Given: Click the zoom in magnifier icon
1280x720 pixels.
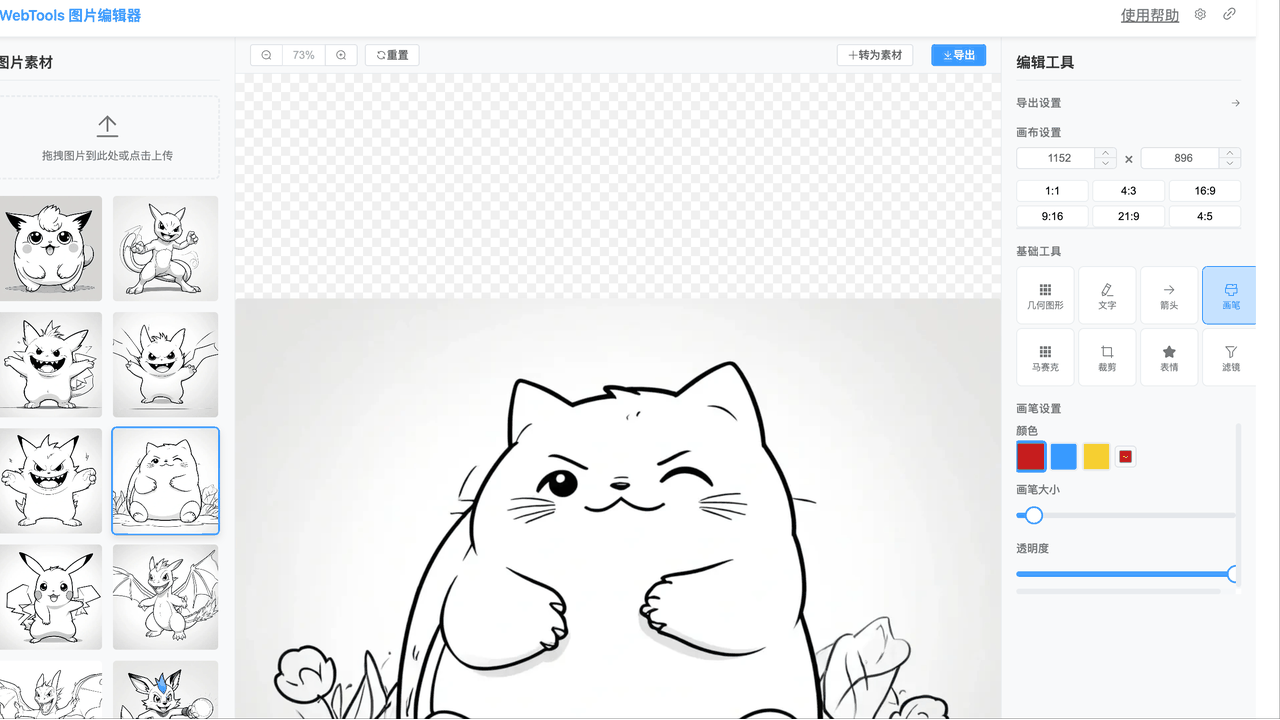Looking at the screenshot, I should point(341,55).
